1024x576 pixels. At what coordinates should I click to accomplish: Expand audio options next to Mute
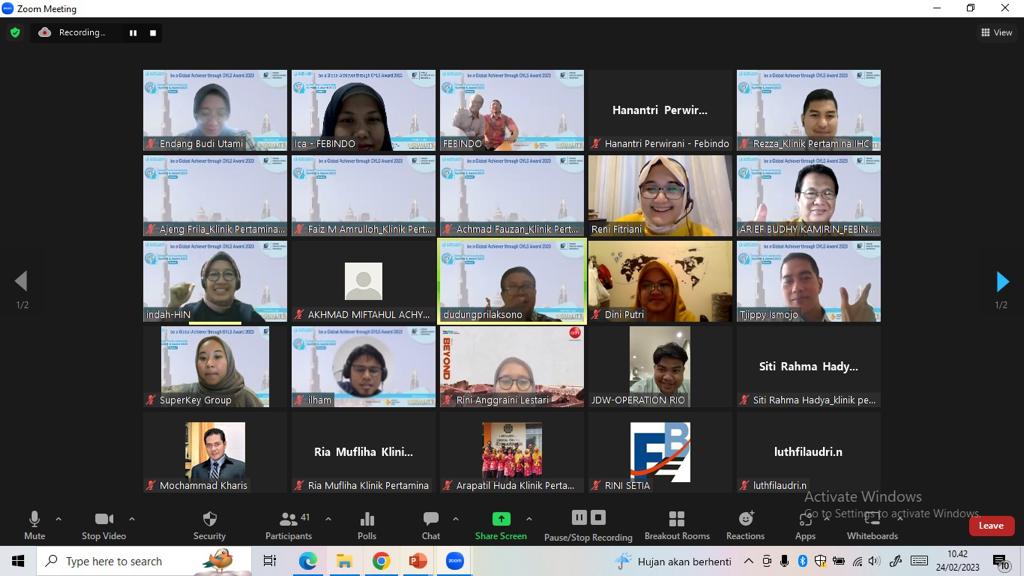(58, 519)
